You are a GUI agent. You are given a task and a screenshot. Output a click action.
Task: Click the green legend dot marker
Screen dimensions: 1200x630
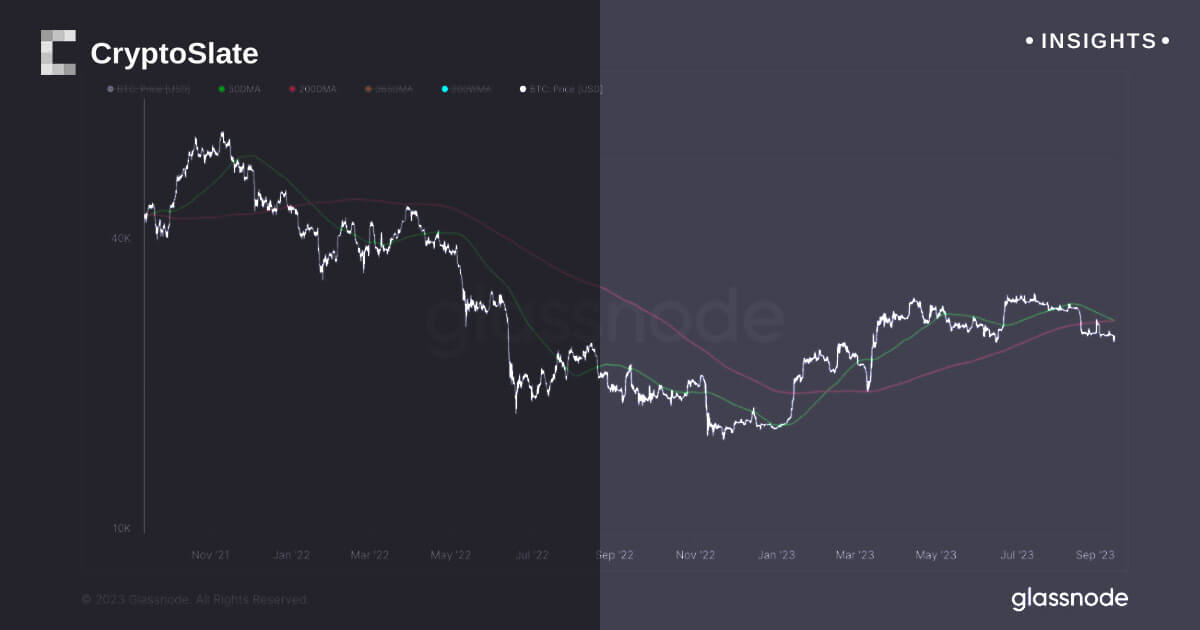pos(221,90)
